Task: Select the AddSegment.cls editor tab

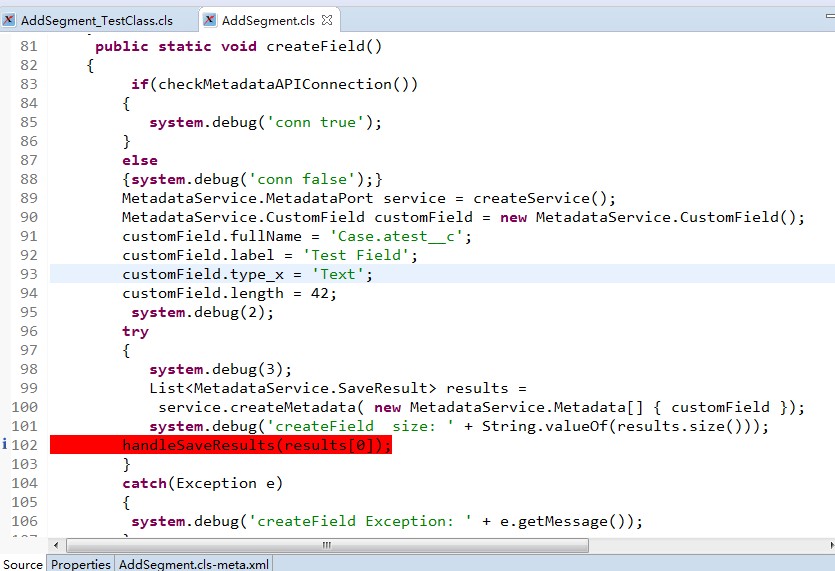Action: (x=268, y=20)
